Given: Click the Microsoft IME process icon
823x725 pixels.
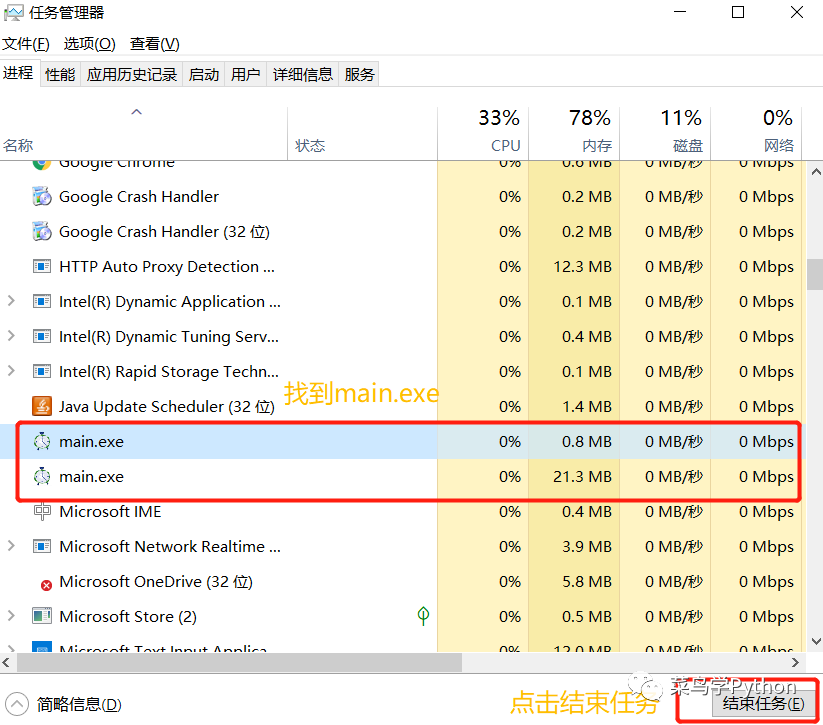Looking at the screenshot, I should 42,511.
